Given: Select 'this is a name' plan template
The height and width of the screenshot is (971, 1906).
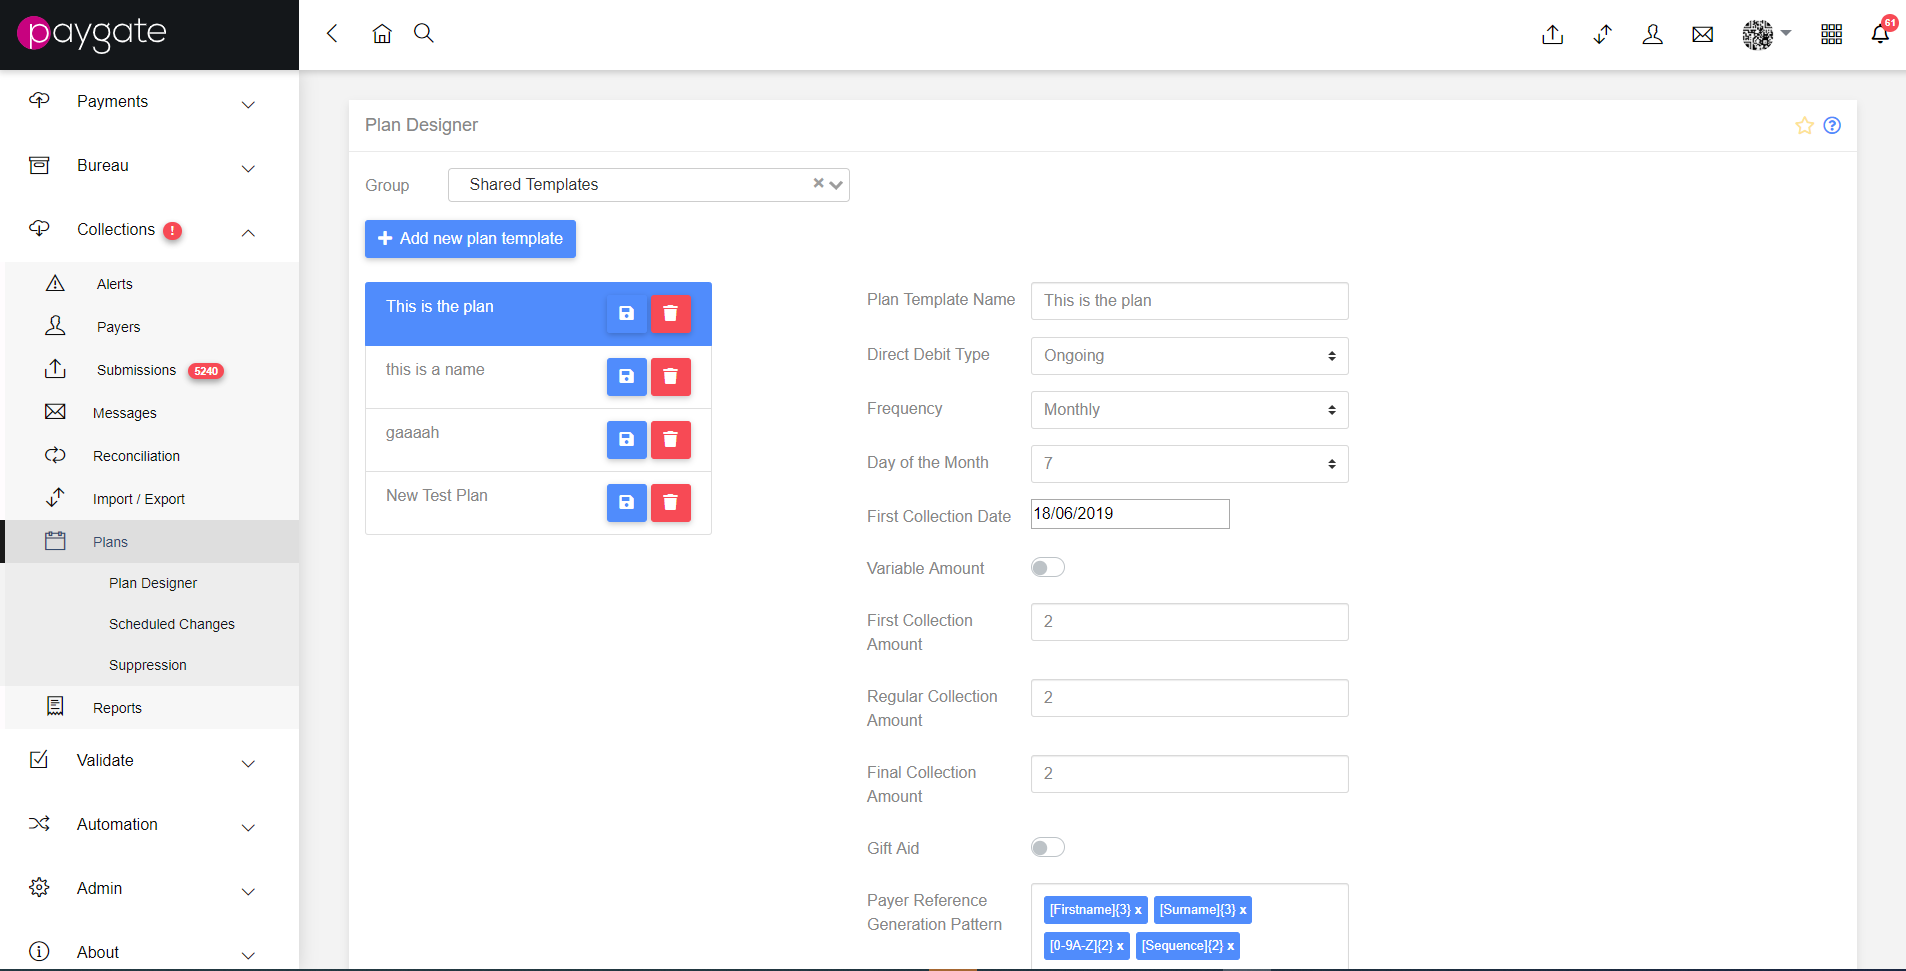Looking at the screenshot, I should [435, 370].
